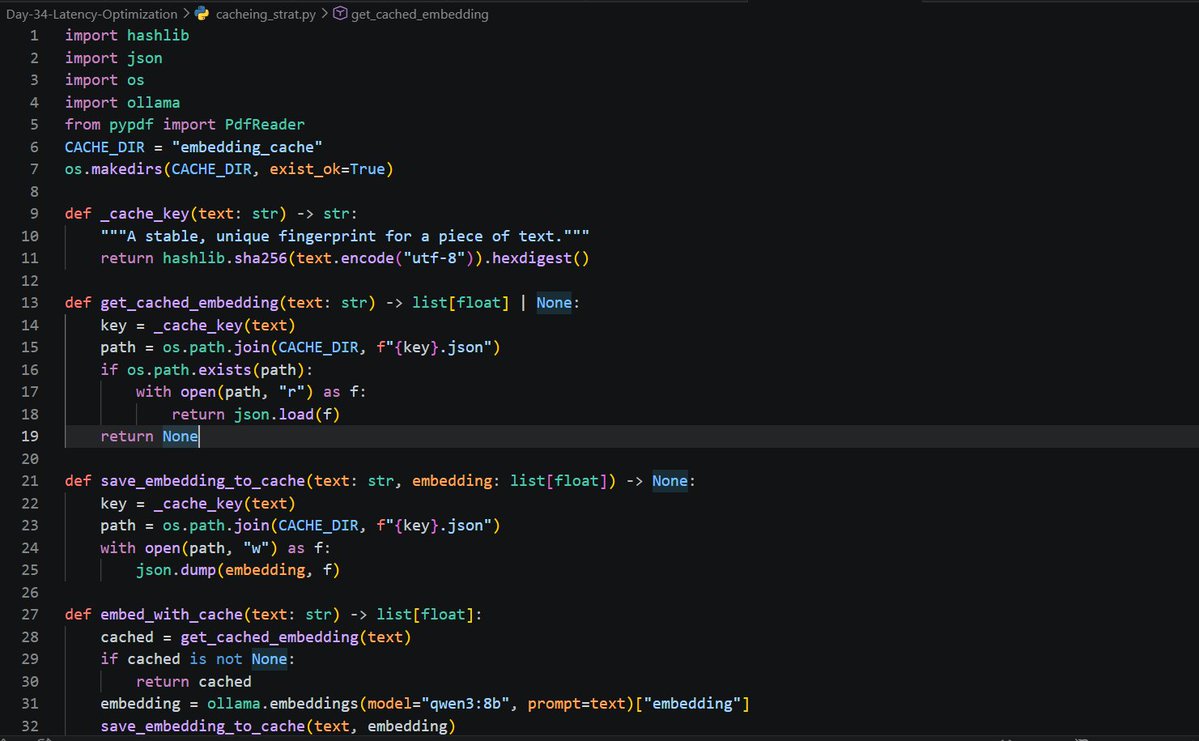This screenshot has width=1199, height=741.
Task: Click "None" in the return type on line 13
Action: click(554, 303)
